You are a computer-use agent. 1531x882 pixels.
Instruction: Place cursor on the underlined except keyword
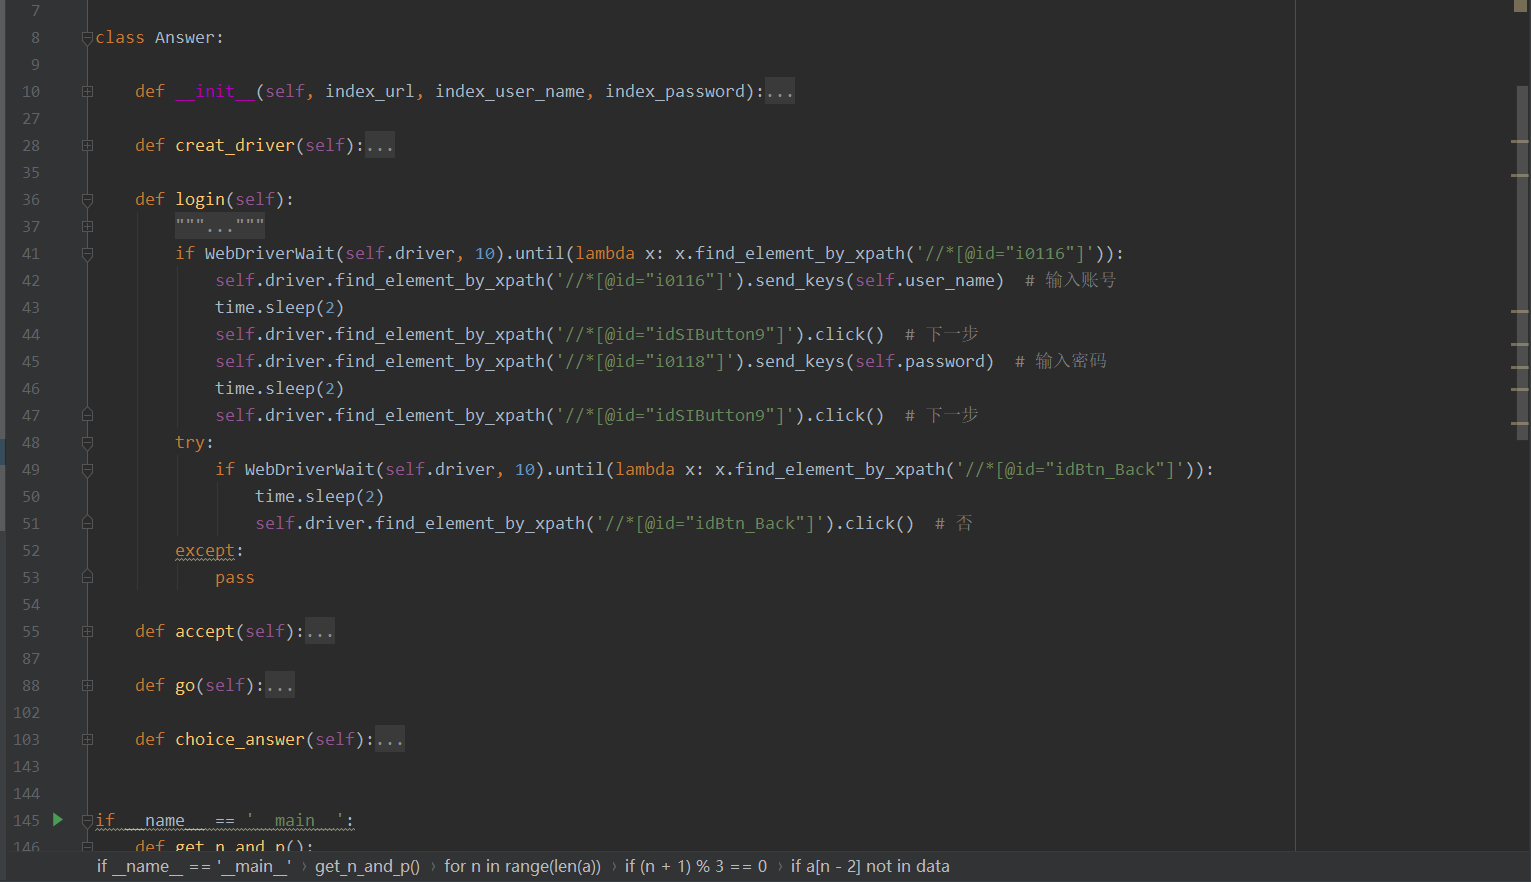point(205,551)
